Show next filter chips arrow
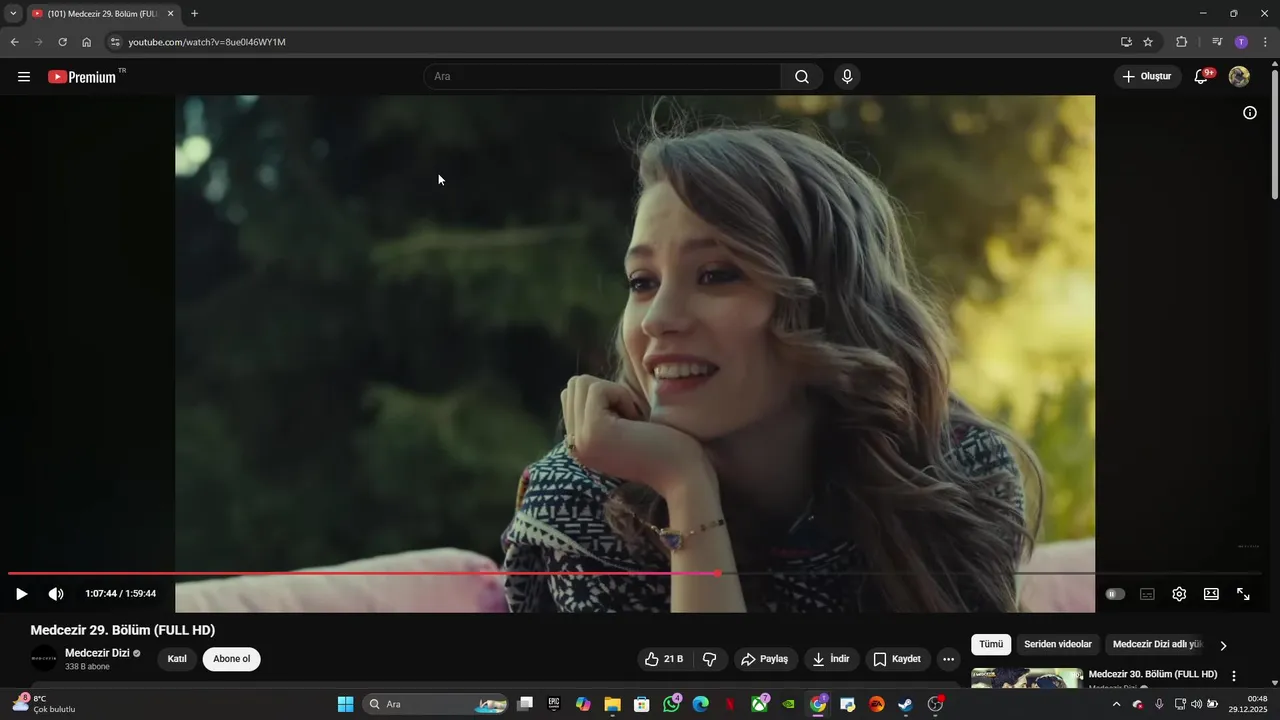The height and width of the screenshot is (720, 1280). click(x=1223, y=646)
